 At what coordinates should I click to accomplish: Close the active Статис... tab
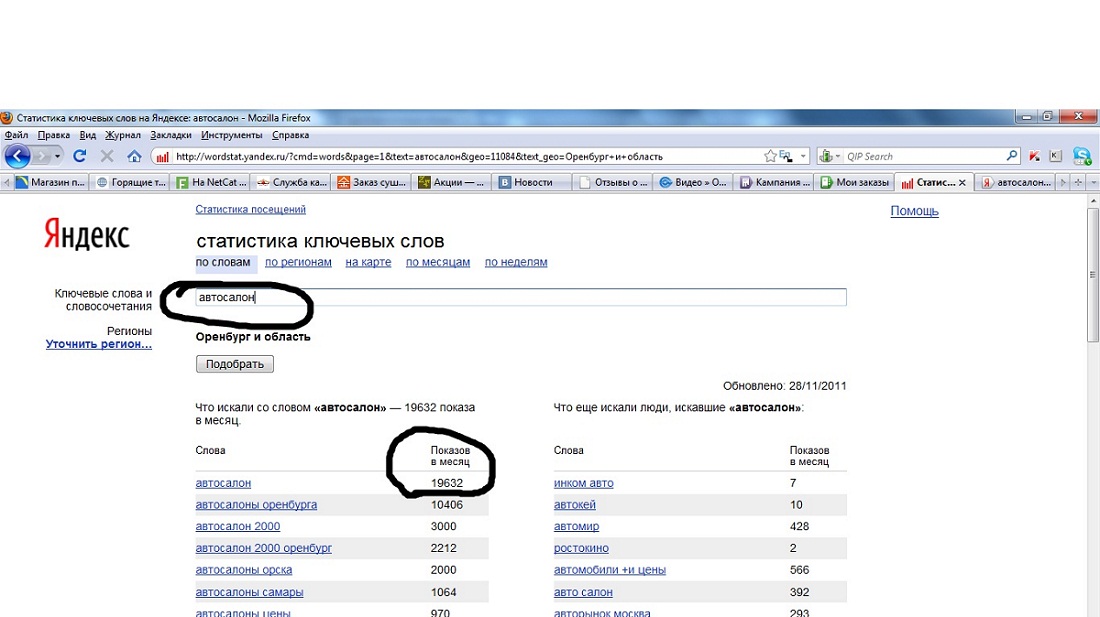(x=962, y=182)
